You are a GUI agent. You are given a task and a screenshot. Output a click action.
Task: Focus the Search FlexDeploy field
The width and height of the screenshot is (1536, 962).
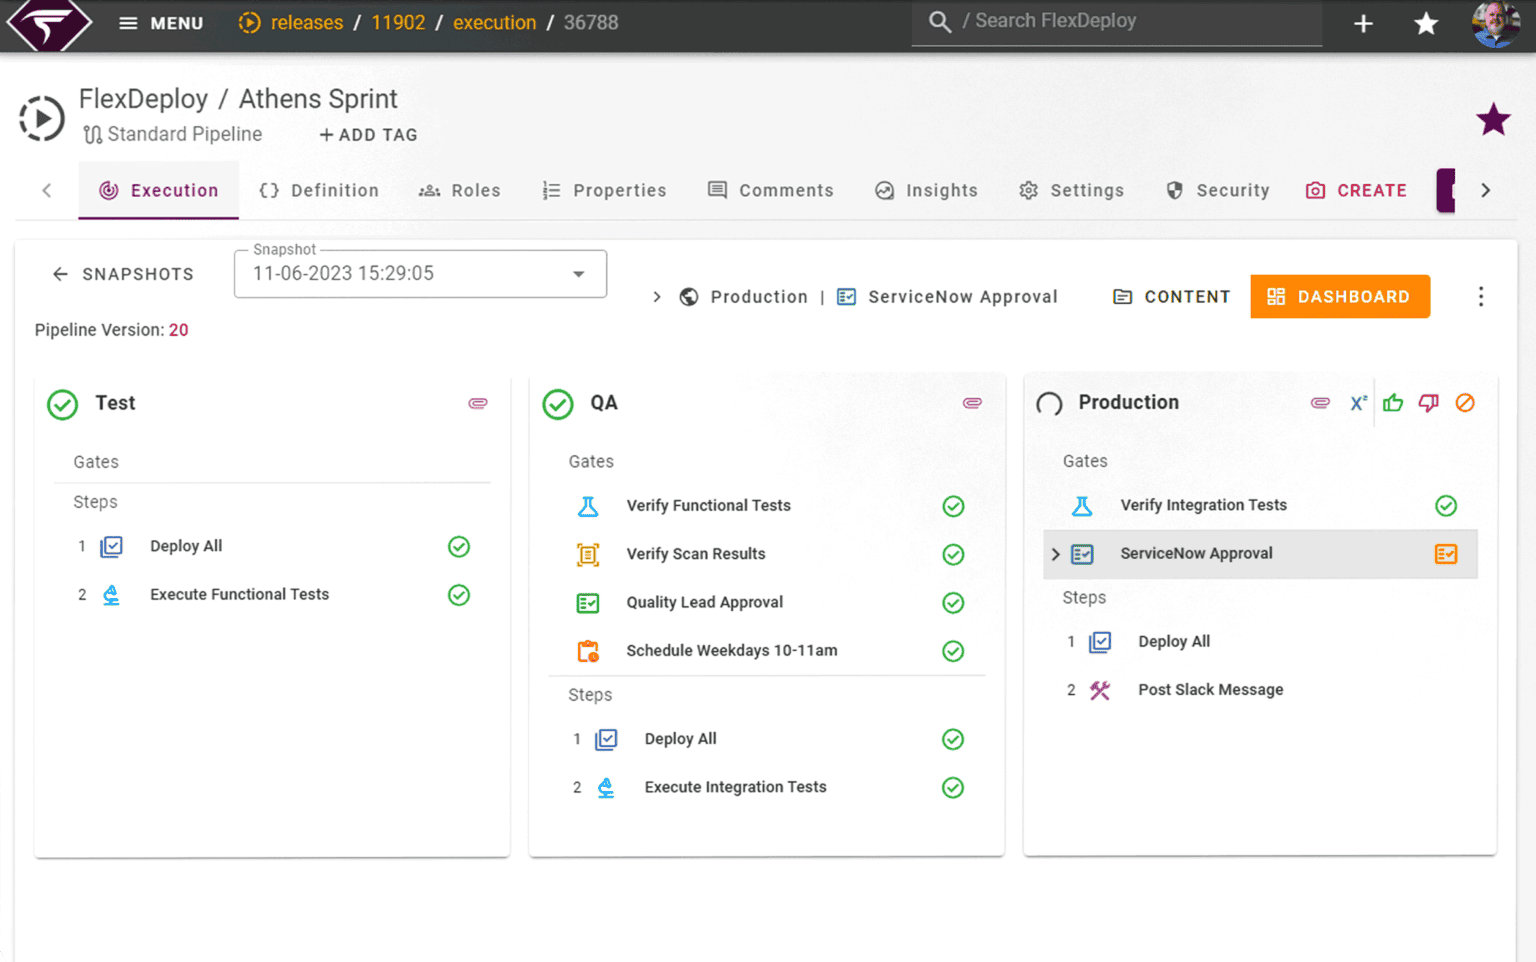(1116, 22)
